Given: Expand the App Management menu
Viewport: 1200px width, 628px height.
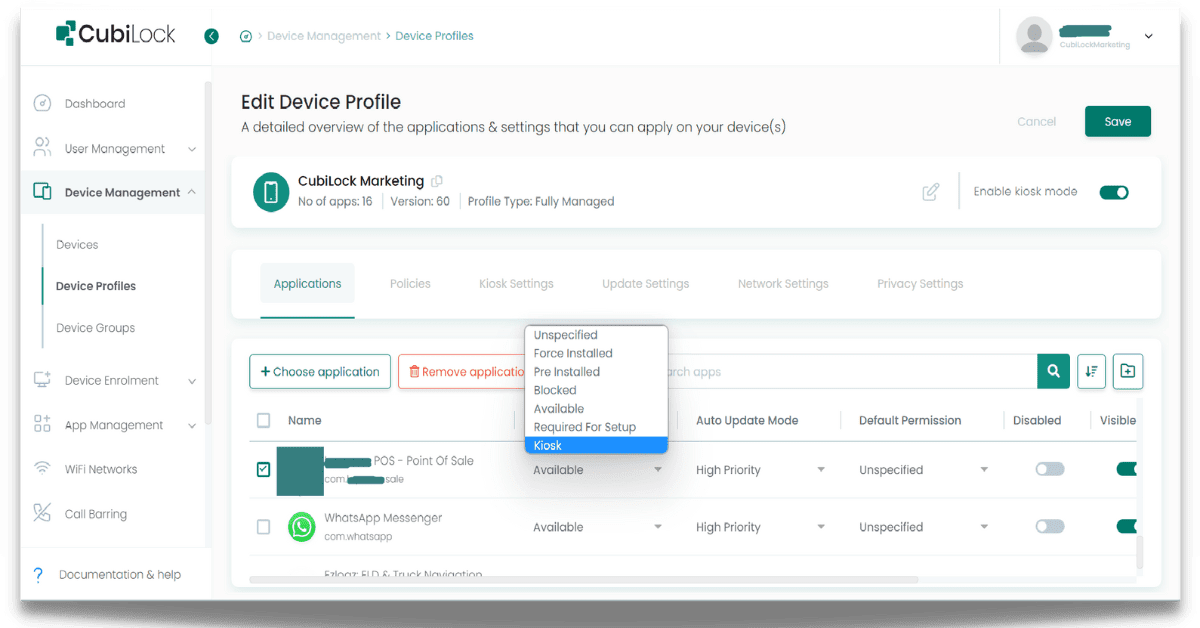Looking at the screenshot, I should 192,425.
